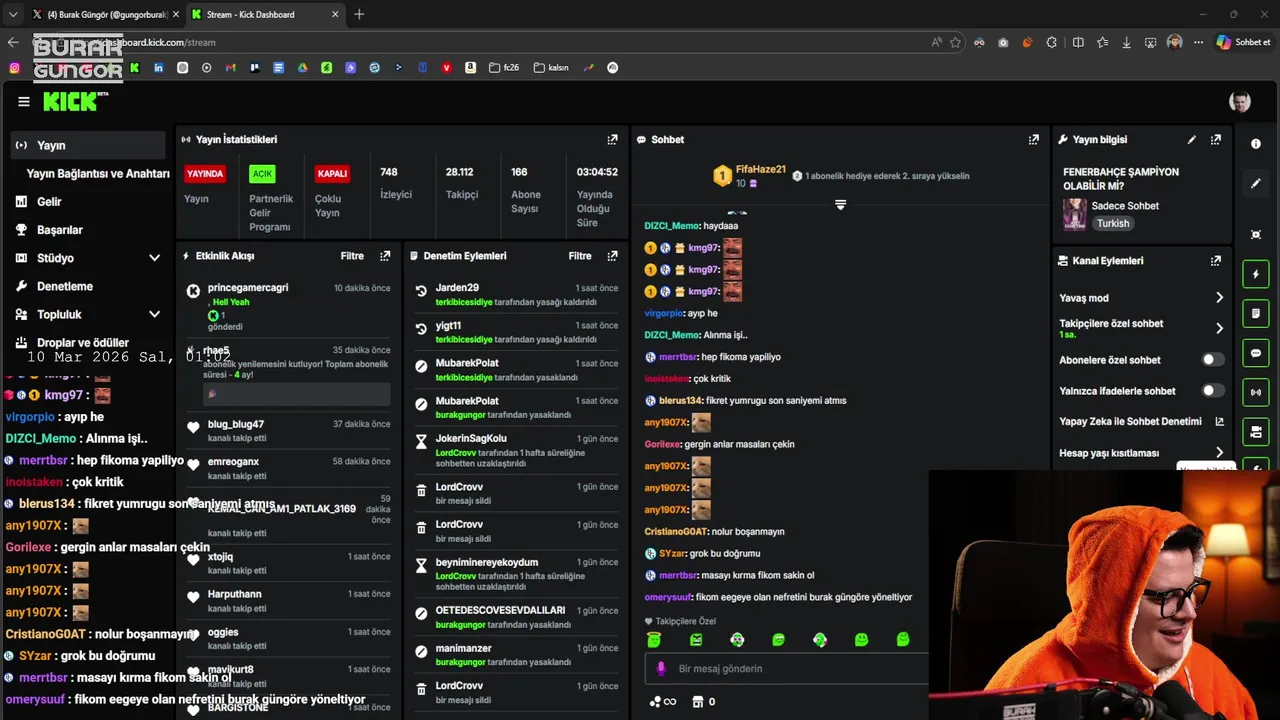Click the green document icon in right sidebar
The height and width of the screenshot is (720, 1280).
[x=1256, y=314]
